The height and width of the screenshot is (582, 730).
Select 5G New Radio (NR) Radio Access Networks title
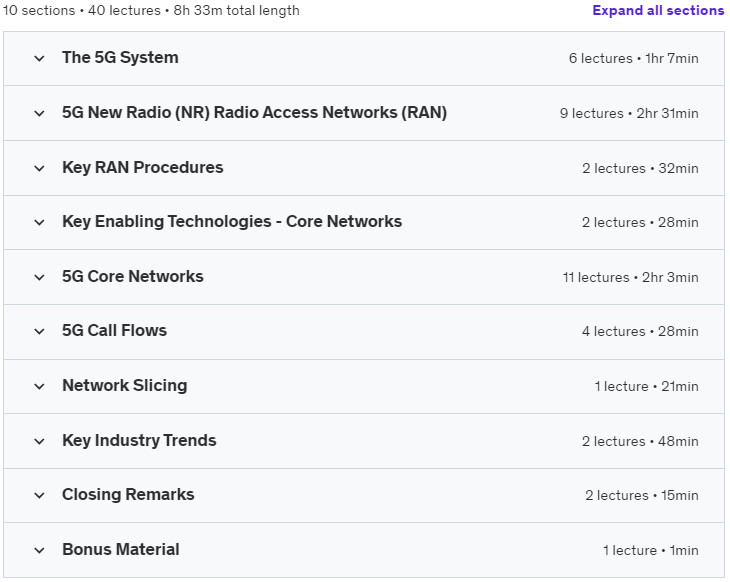coord(255,113)
